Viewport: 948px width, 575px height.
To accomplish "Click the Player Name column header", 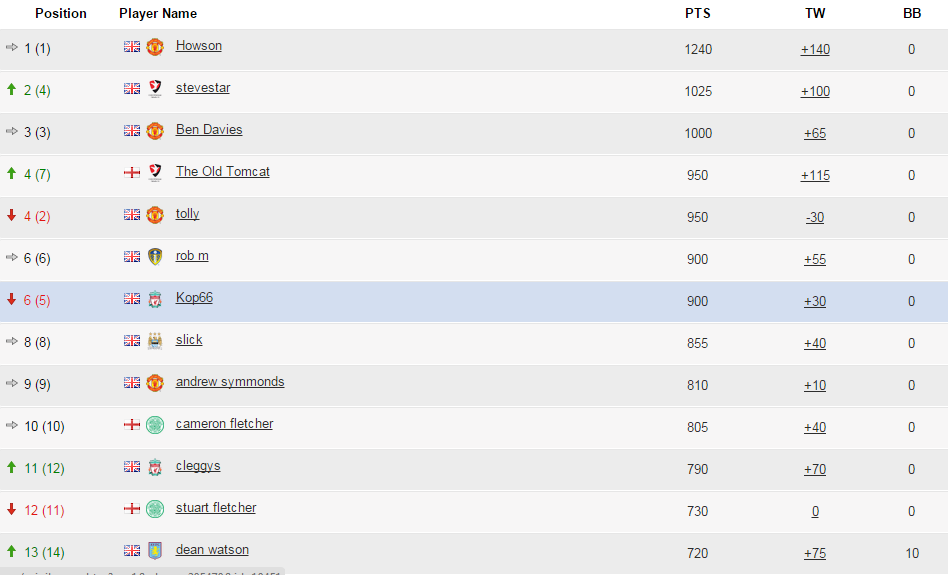I will point(158,13).
